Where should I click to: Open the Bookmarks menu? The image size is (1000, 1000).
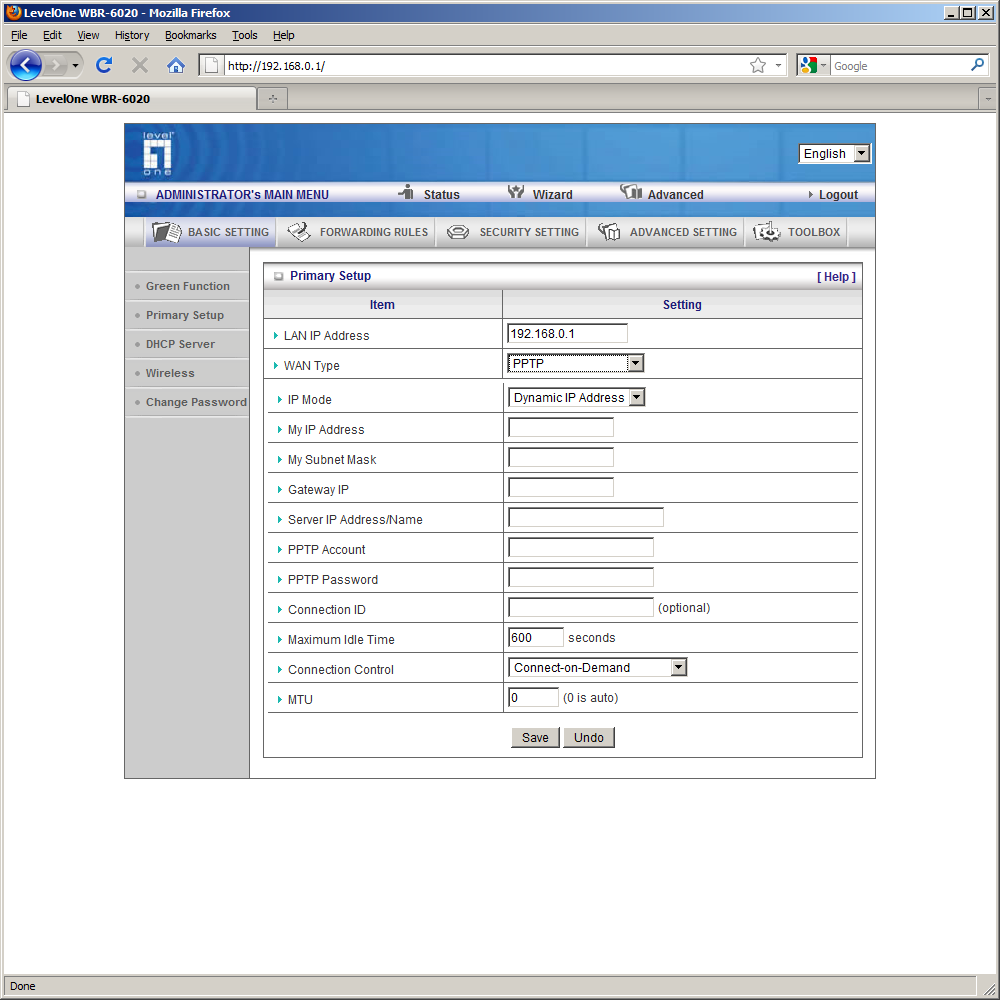(191, 35)
